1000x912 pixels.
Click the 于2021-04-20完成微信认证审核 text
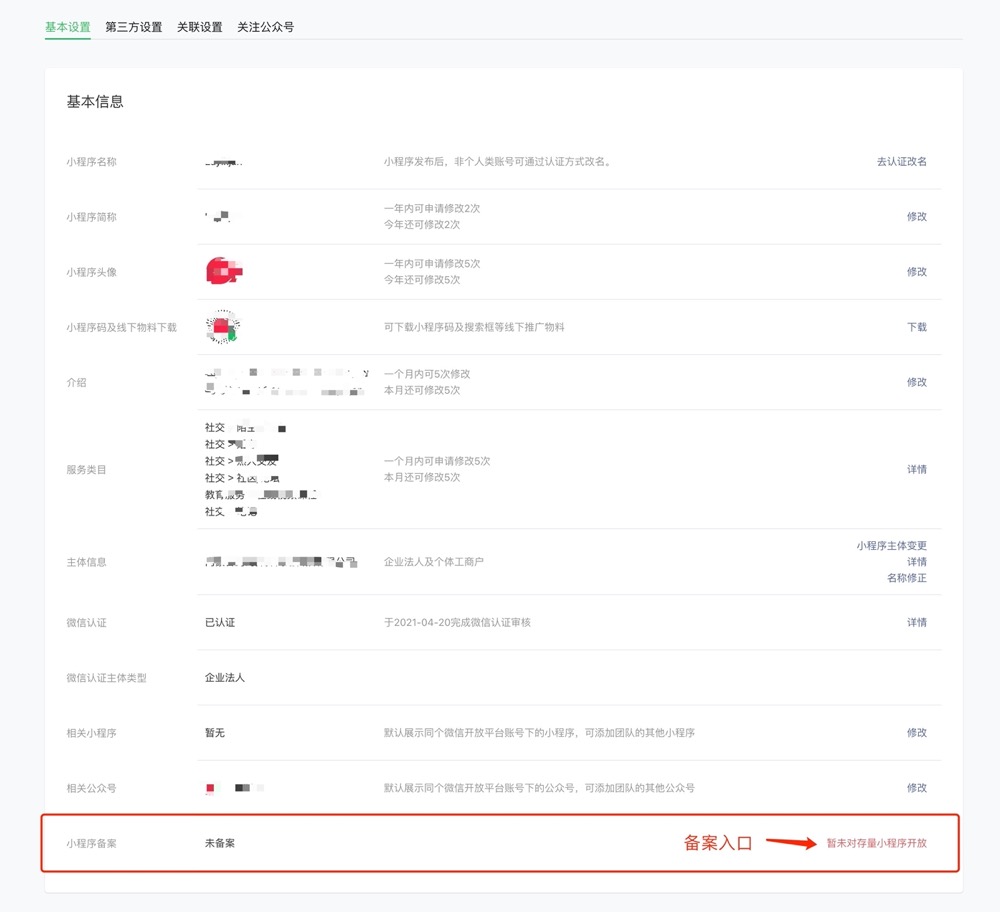pos(457,622)
